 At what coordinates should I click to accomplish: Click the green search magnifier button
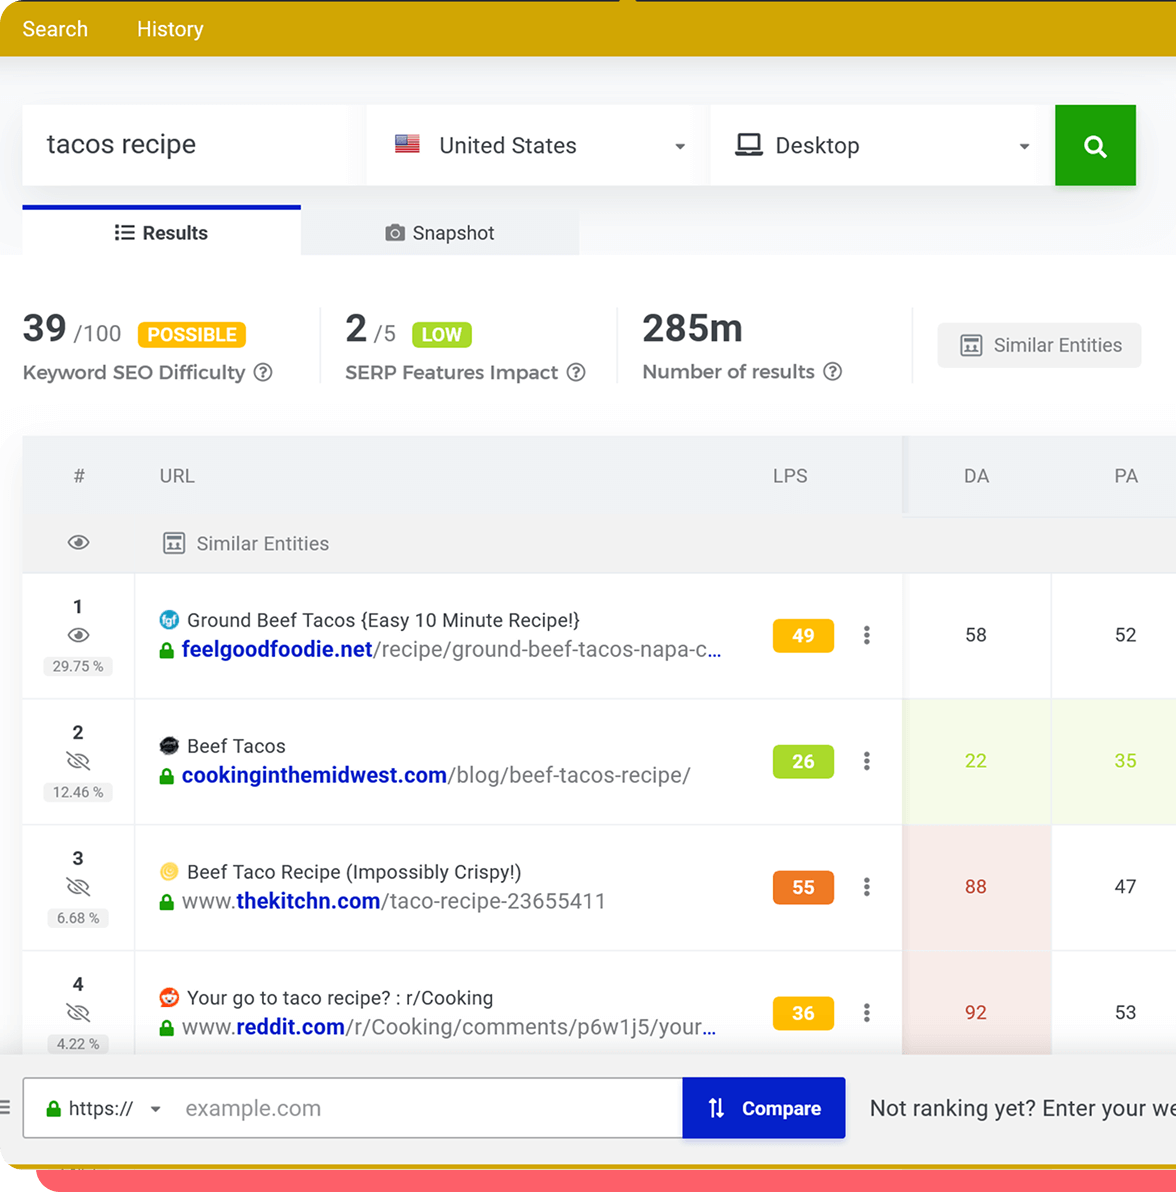click(1095, 145)
